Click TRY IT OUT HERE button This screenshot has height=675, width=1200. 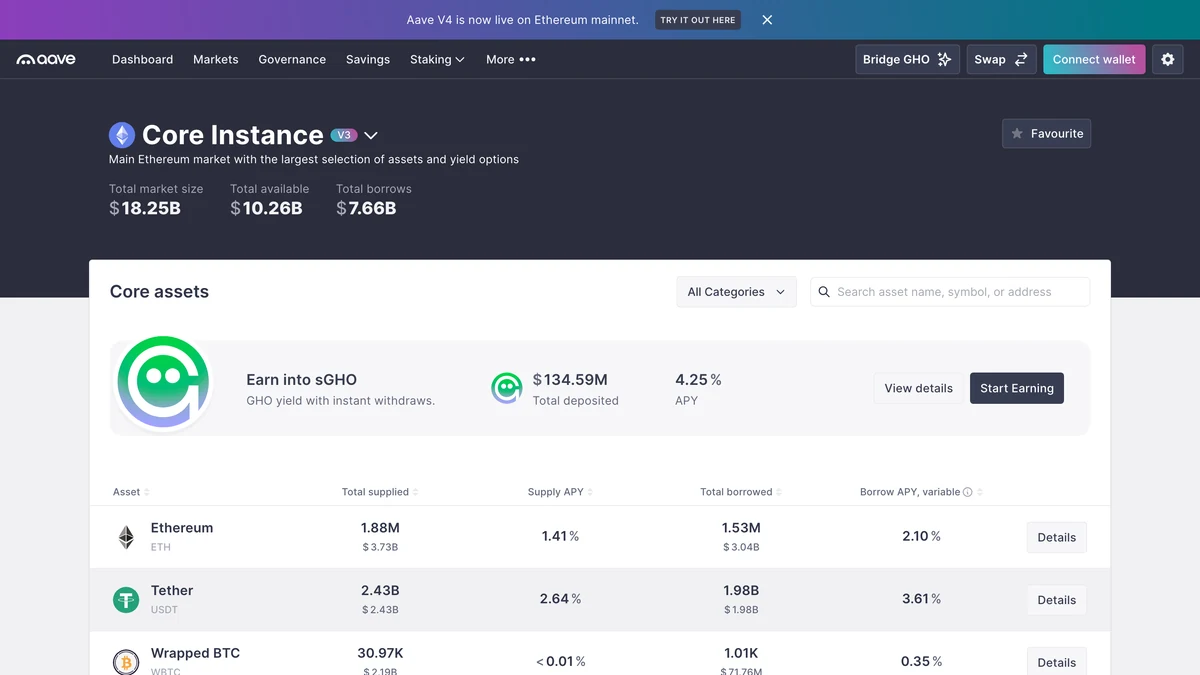(698, 20)
